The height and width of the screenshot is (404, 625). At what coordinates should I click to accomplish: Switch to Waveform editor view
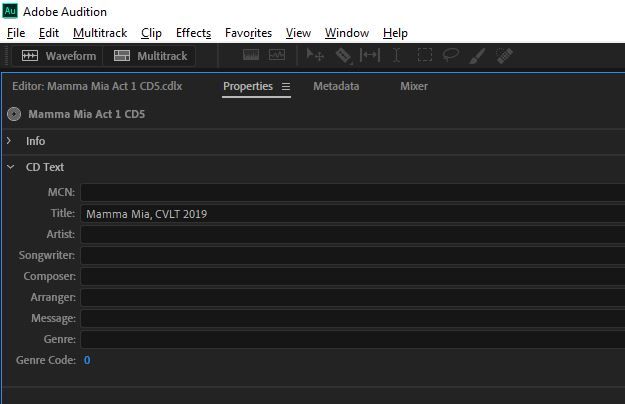[58, 56]
